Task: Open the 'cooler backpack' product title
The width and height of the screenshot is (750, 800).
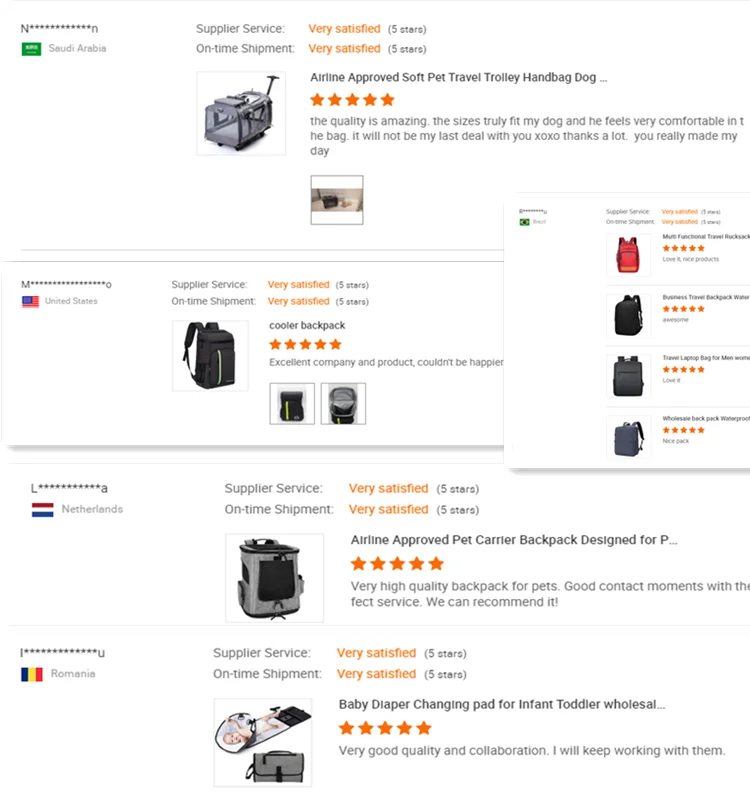Action: 307,325
